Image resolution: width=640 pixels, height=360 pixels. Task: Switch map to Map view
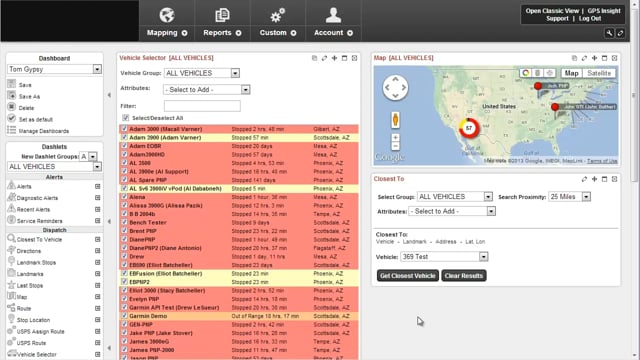(x=571, y=73)
